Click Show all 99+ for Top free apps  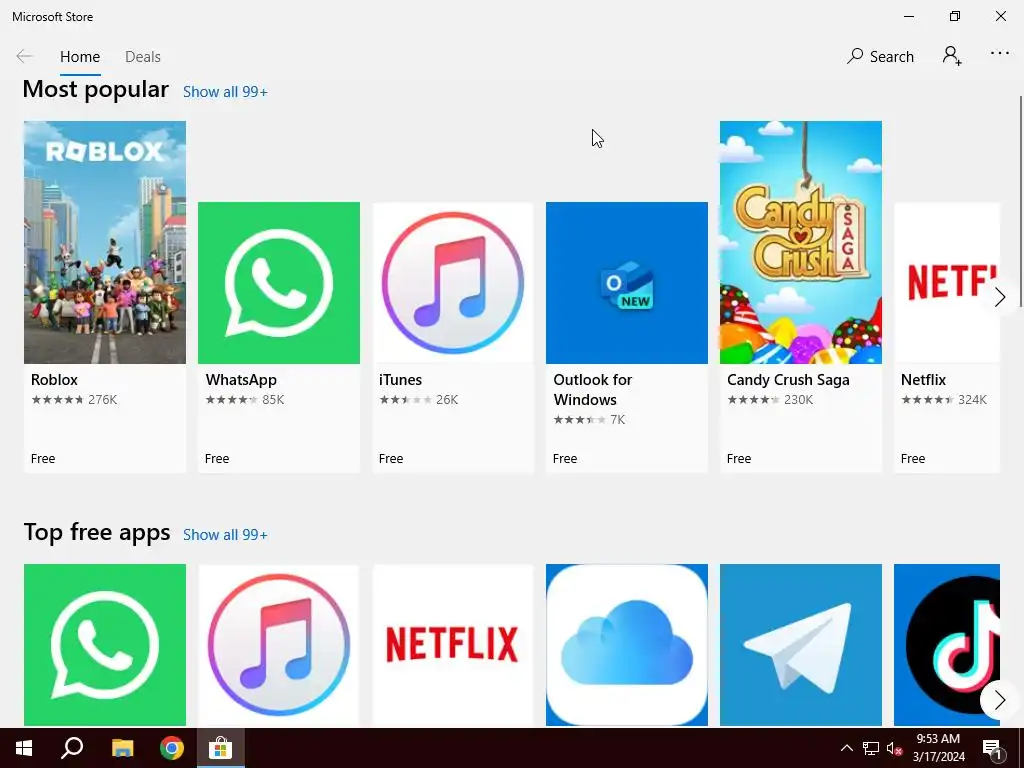(x=225, y=535)
